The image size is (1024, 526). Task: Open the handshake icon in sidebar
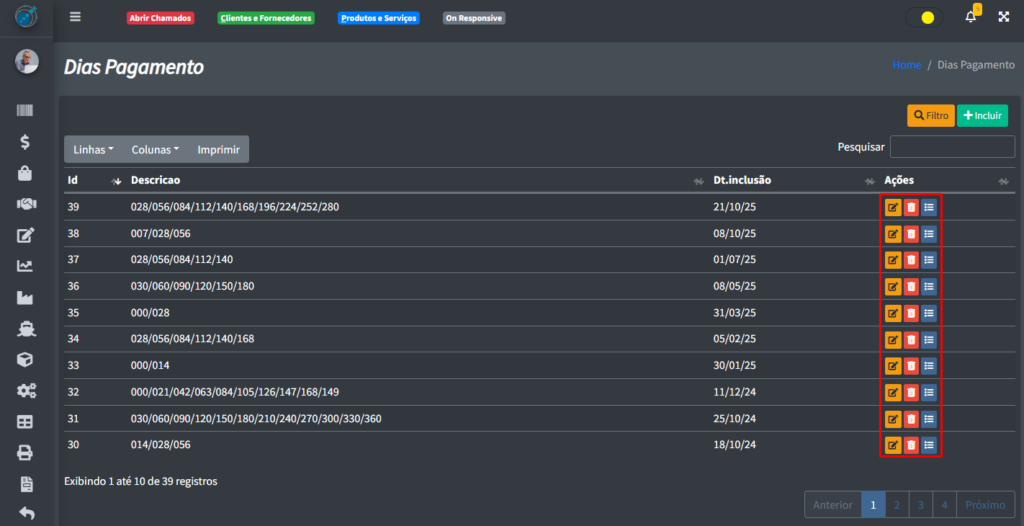click(x=26, y=204)
